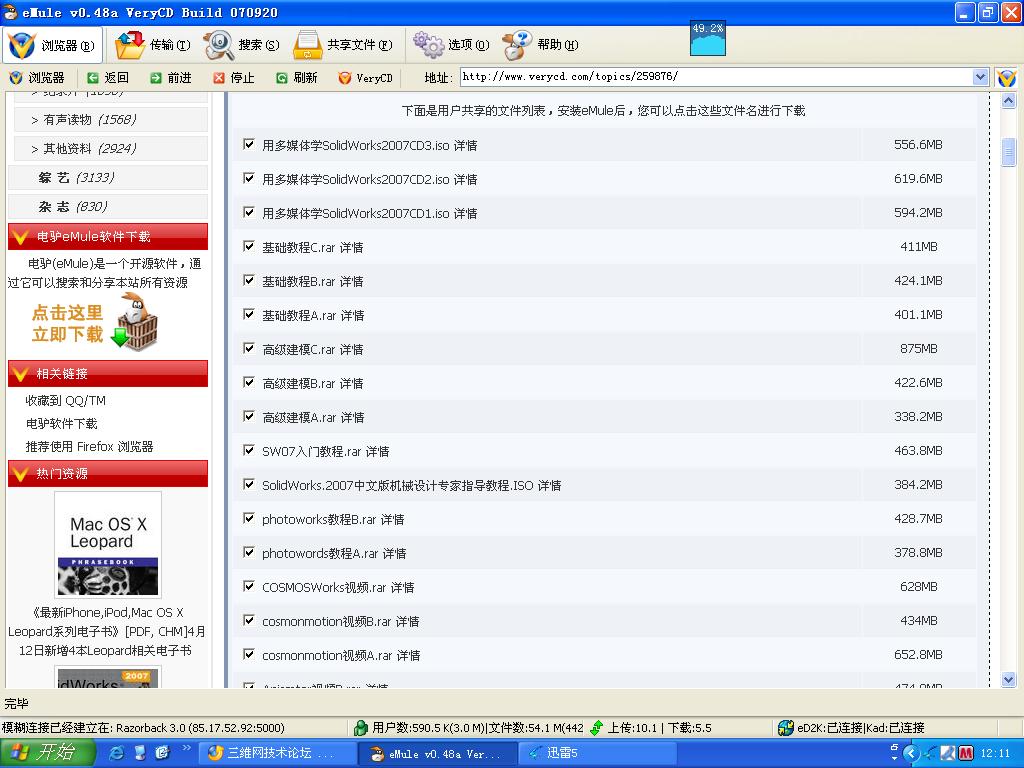Screen dimensions: 1024x768
Task: Uncheck 用多媒体学SolidWorks2007CD3.iso checkbox
Action: click(248, 144)
